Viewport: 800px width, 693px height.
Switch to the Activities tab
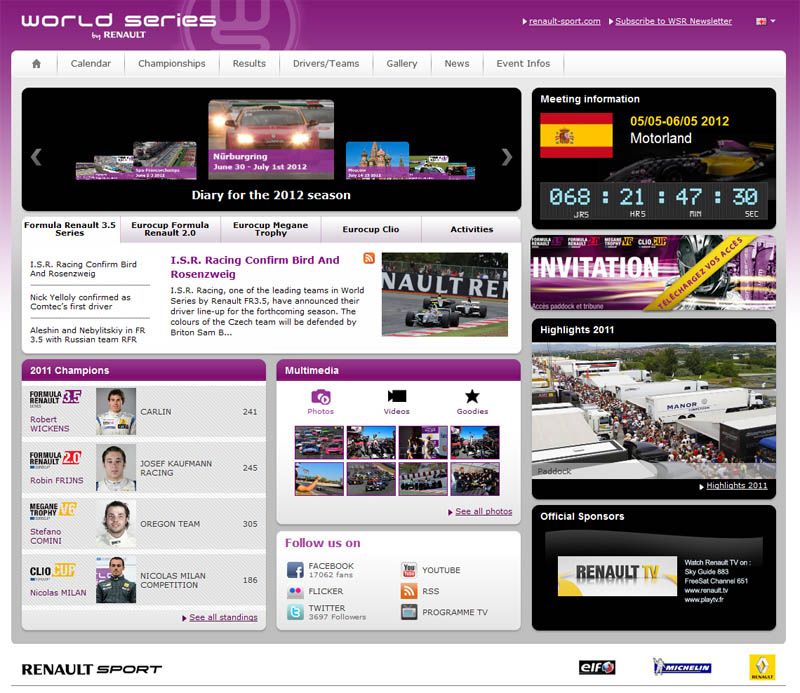click(x=472, y=230)
